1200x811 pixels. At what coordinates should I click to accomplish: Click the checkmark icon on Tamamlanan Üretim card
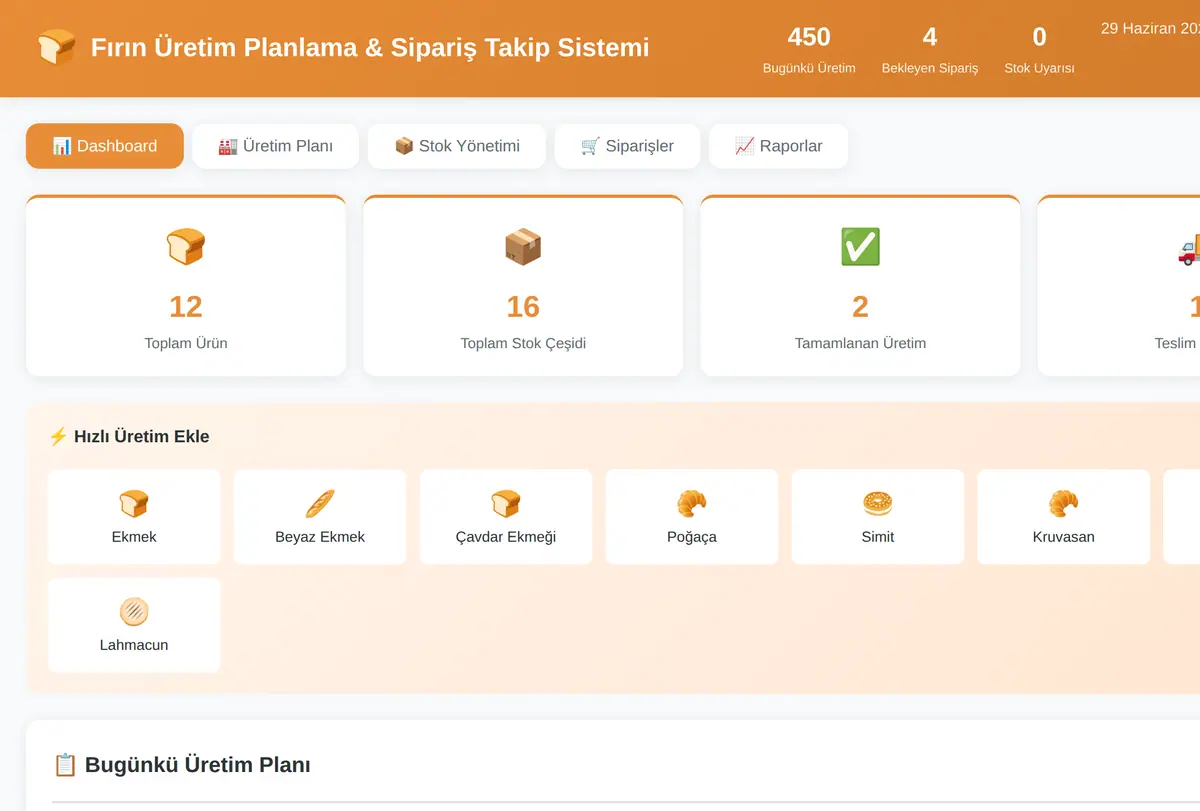click(860, 246)
